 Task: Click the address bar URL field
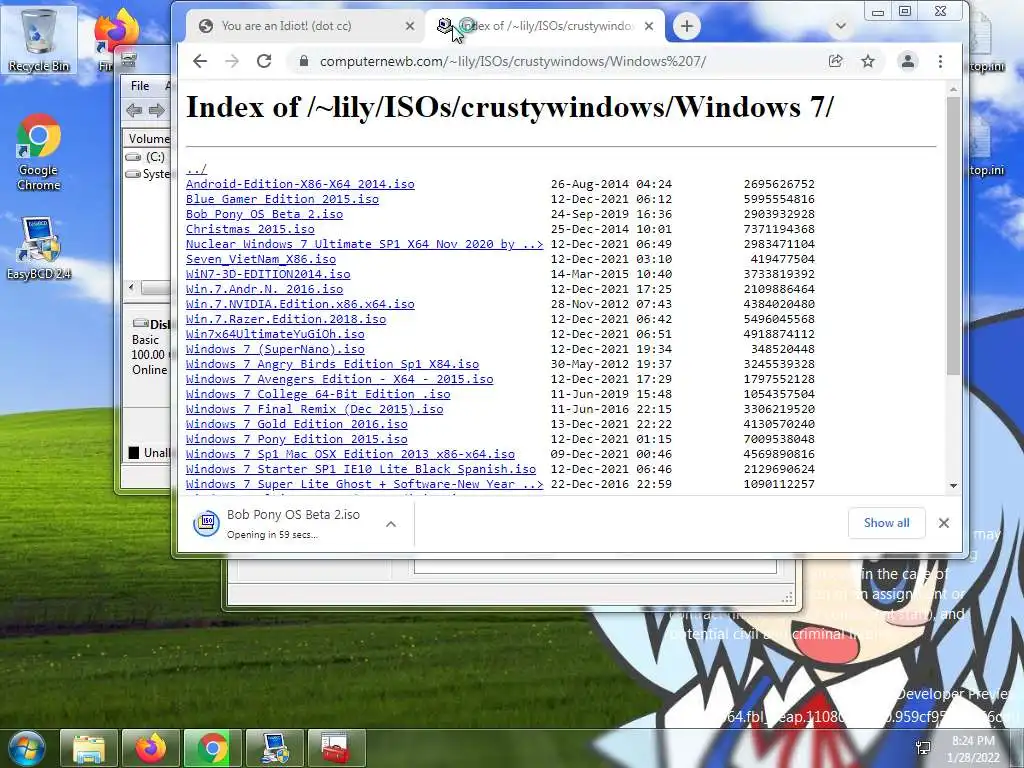(x=513, y=61)
